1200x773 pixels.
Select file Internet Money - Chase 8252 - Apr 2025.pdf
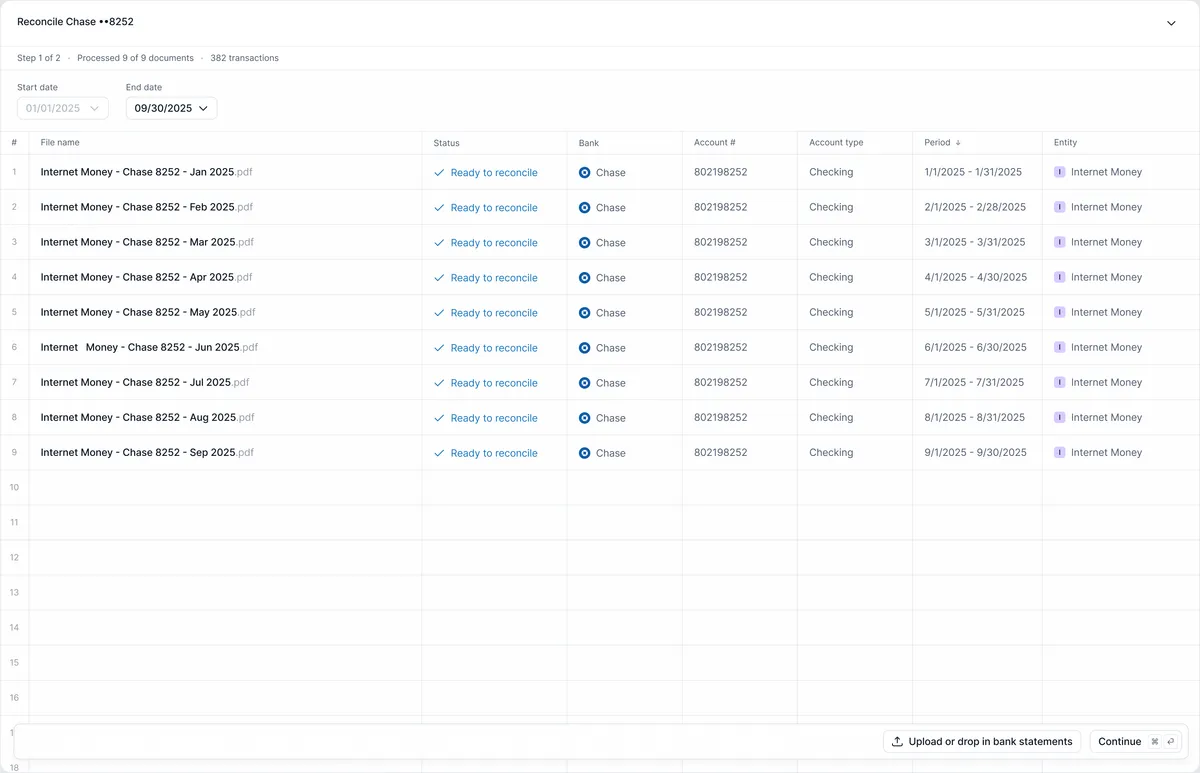click(x=146, y=277)
